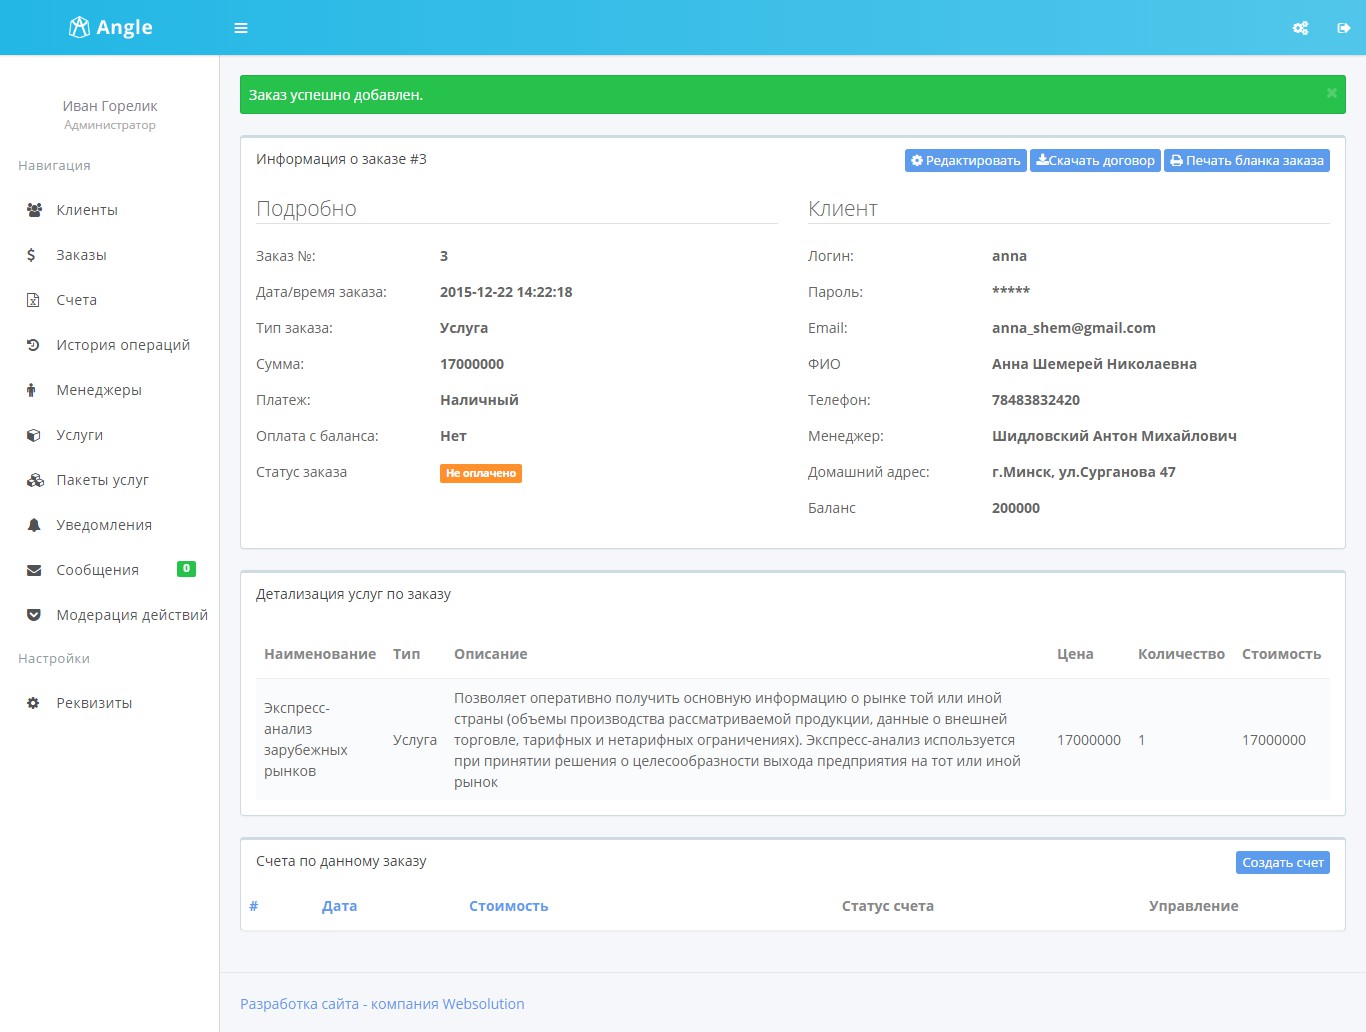Click the Сумма value 17000000

point(472,364)
